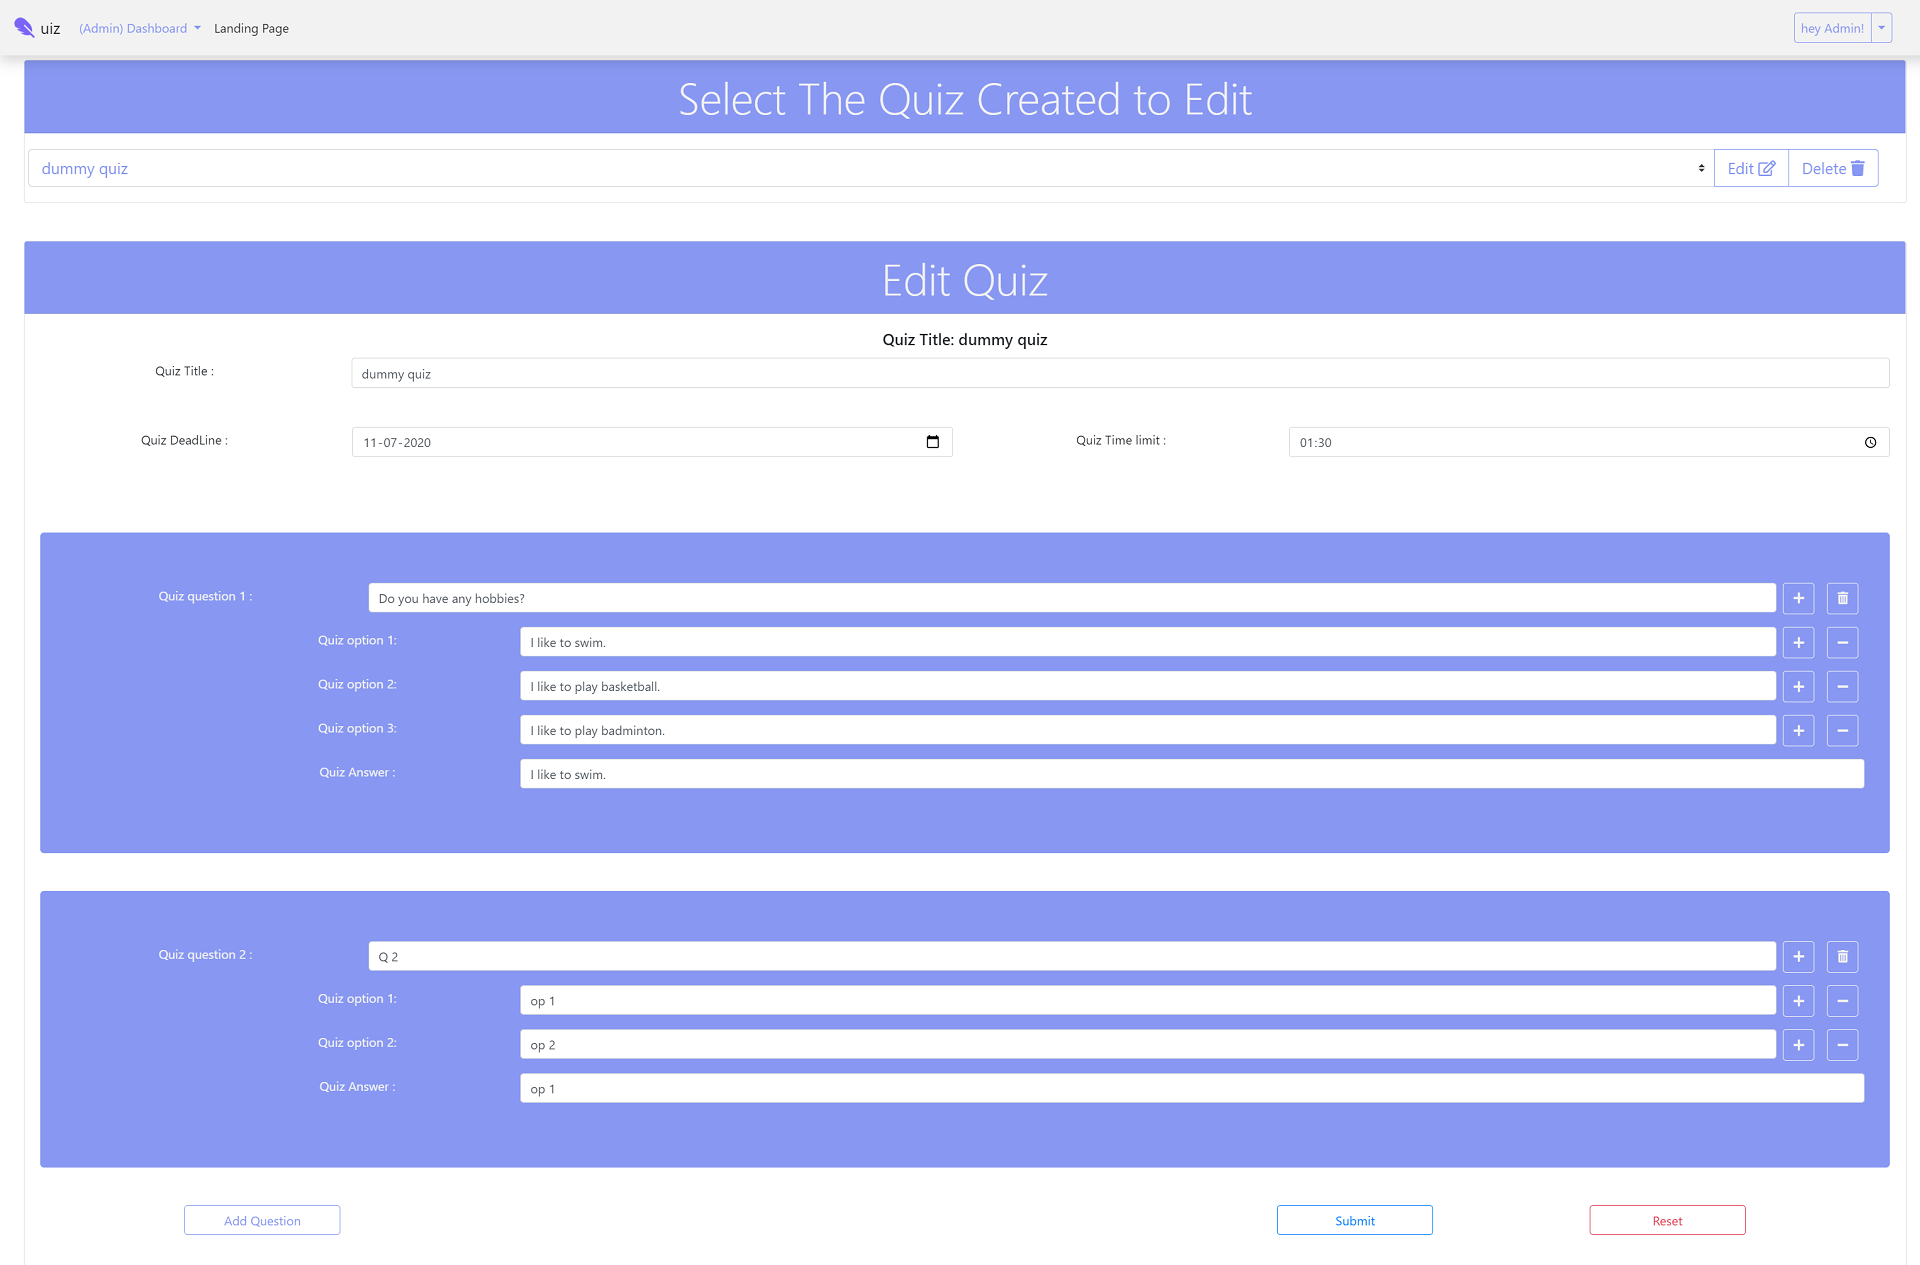Expand arrow next to 'hey Admin!'

(x=1881, y=28)
